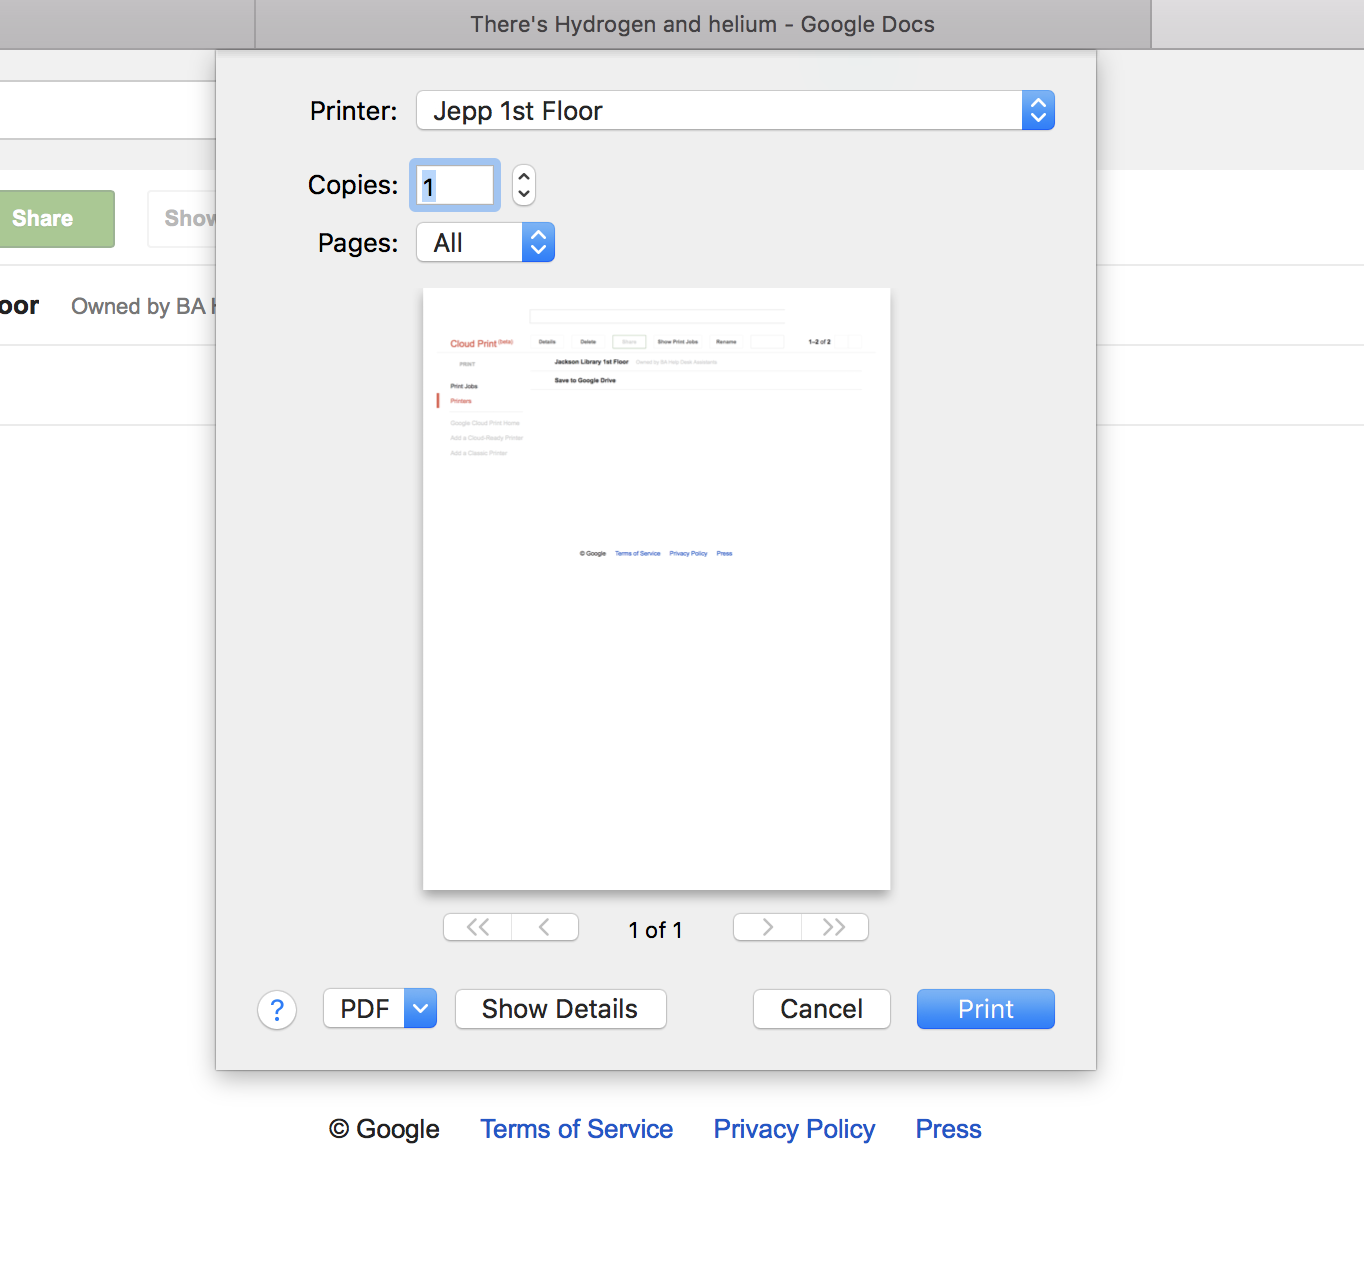Image resolution: width=1364 pixels, height=1288 pixels.
Task: Click the next page arrow icon
Action: (766, 927)
